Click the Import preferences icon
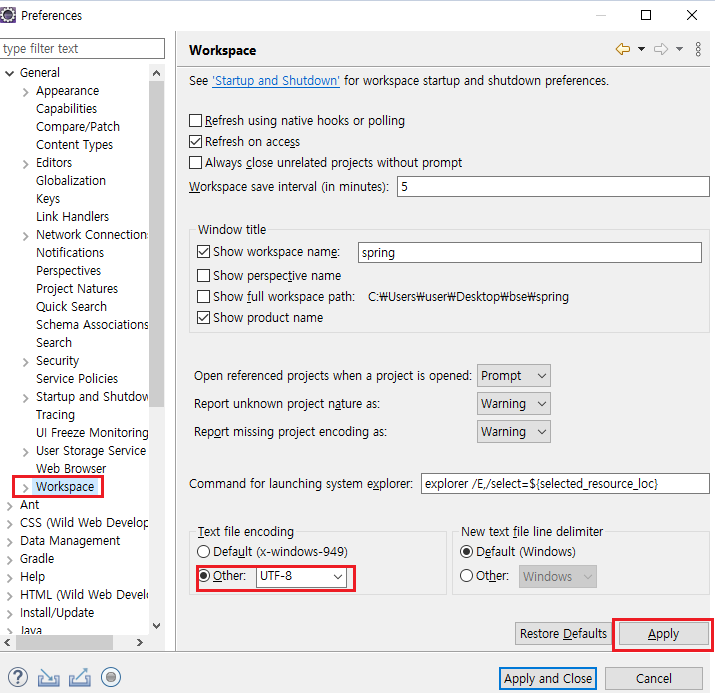 coord(49,677)
